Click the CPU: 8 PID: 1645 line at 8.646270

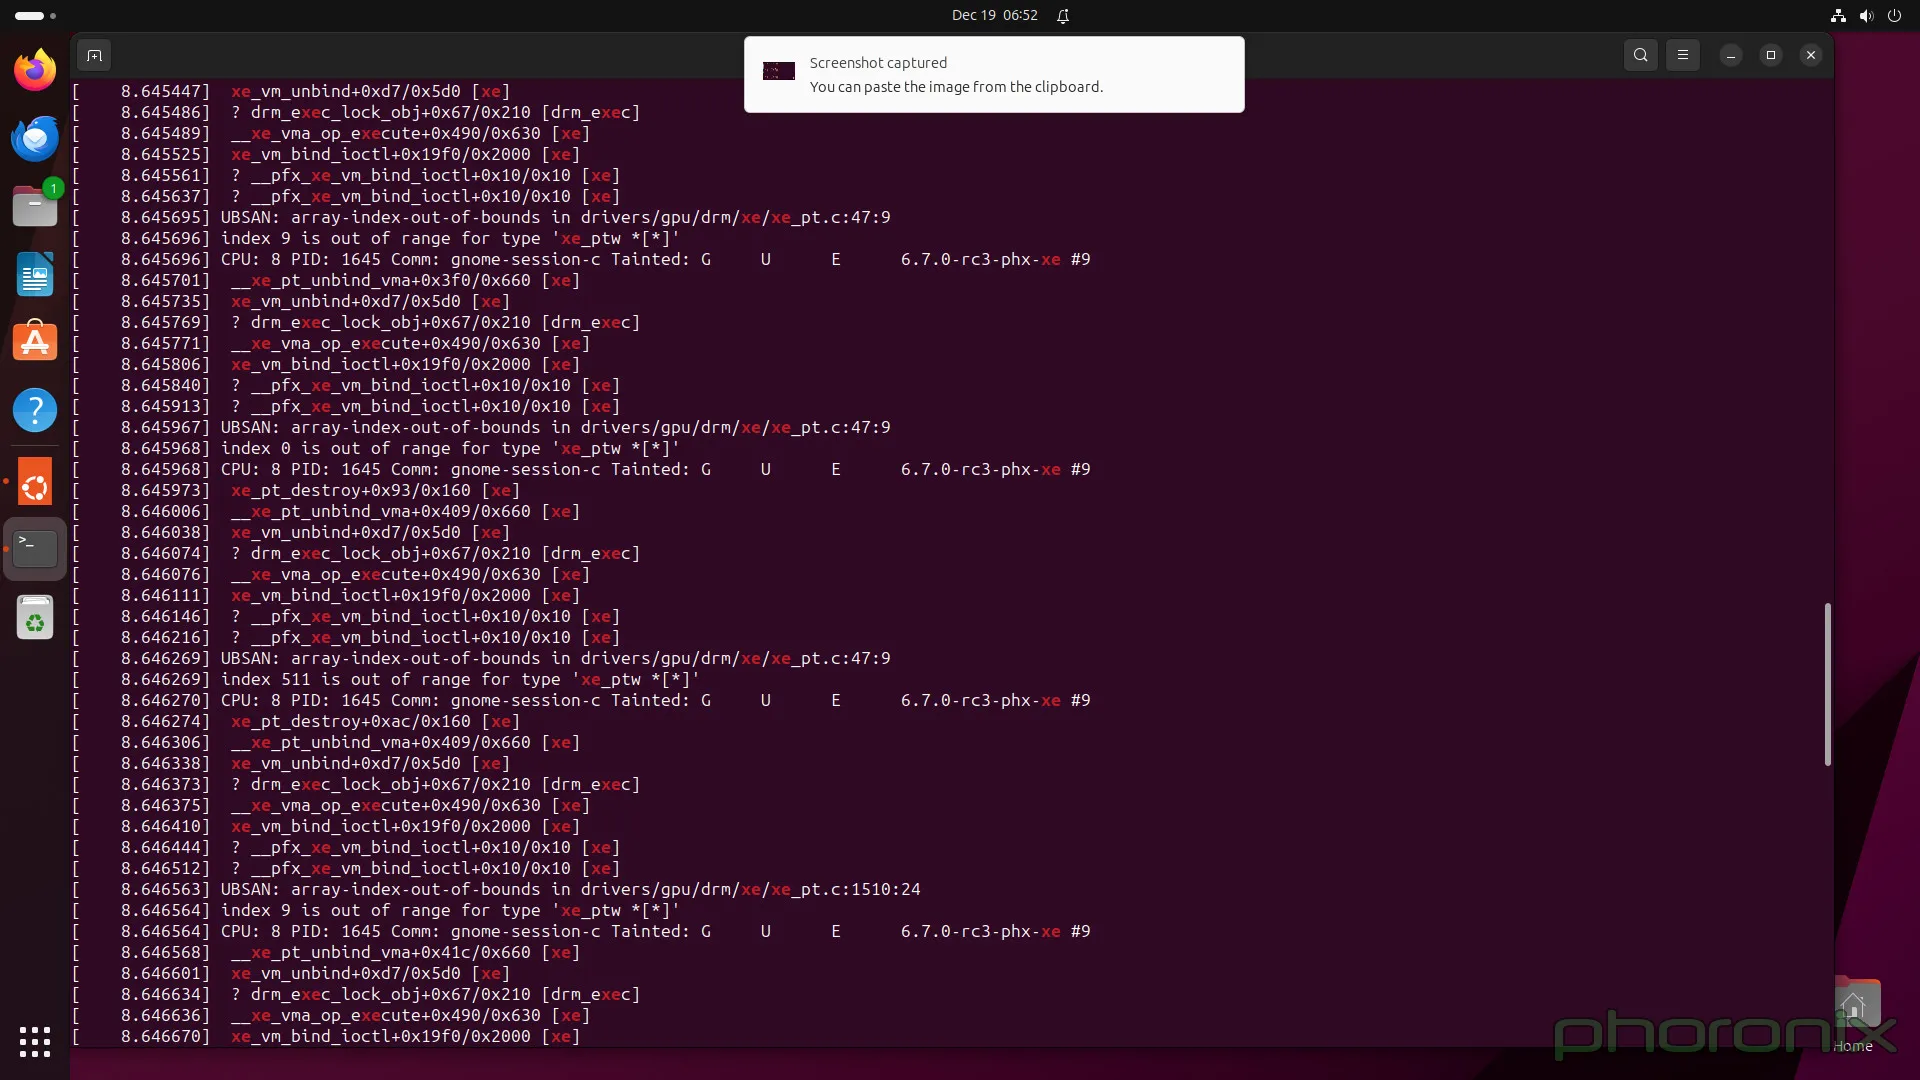coord(581,700)
